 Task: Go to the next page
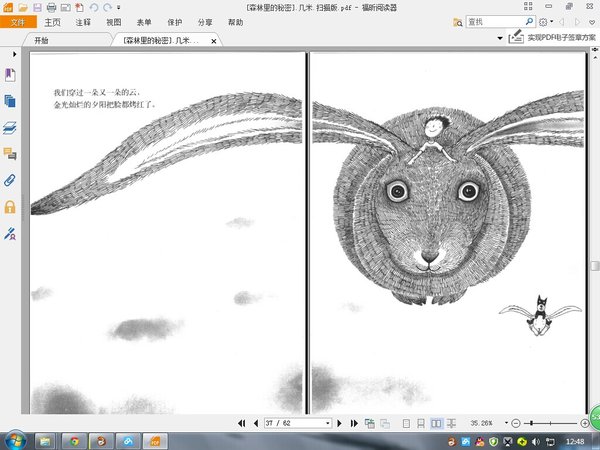341,423
